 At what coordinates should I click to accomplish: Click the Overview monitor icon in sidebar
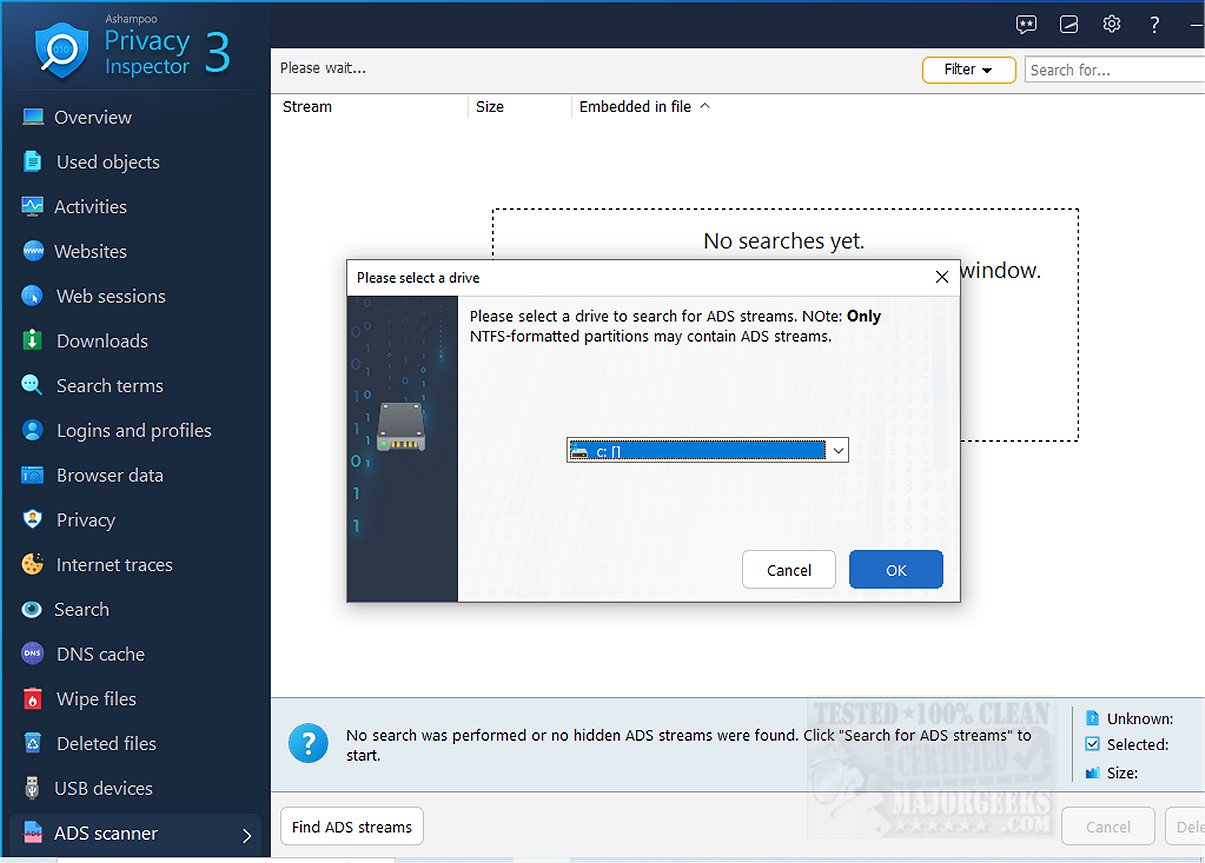pos(33,117)
